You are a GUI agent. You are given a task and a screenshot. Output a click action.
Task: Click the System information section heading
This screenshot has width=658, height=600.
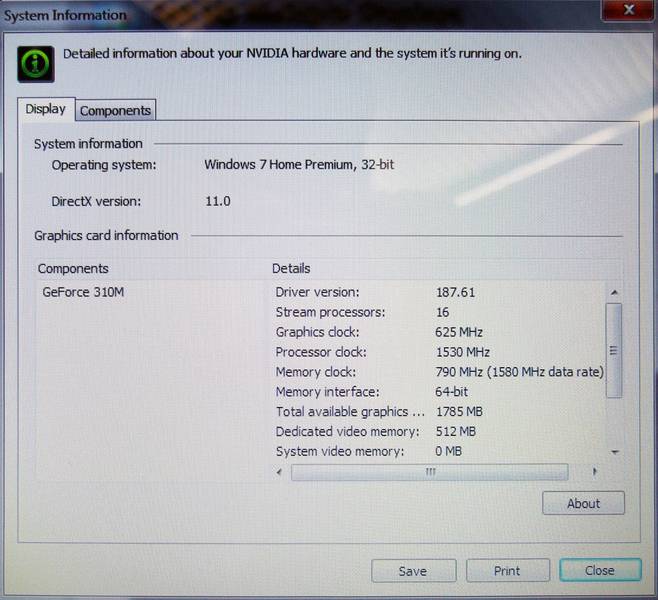88,144
